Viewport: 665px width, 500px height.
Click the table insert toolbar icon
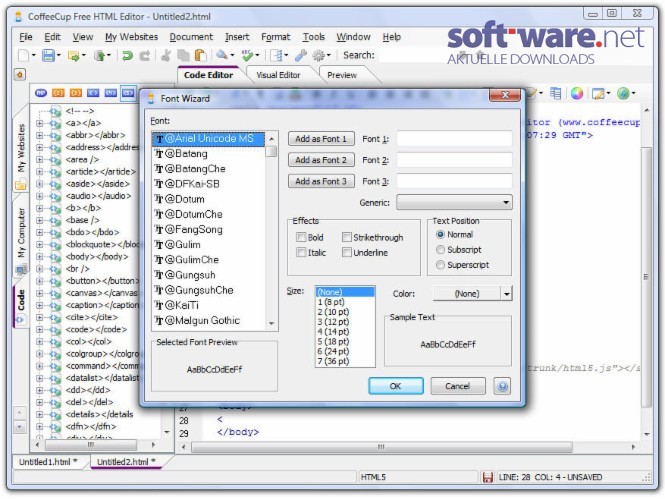(555, 93)
